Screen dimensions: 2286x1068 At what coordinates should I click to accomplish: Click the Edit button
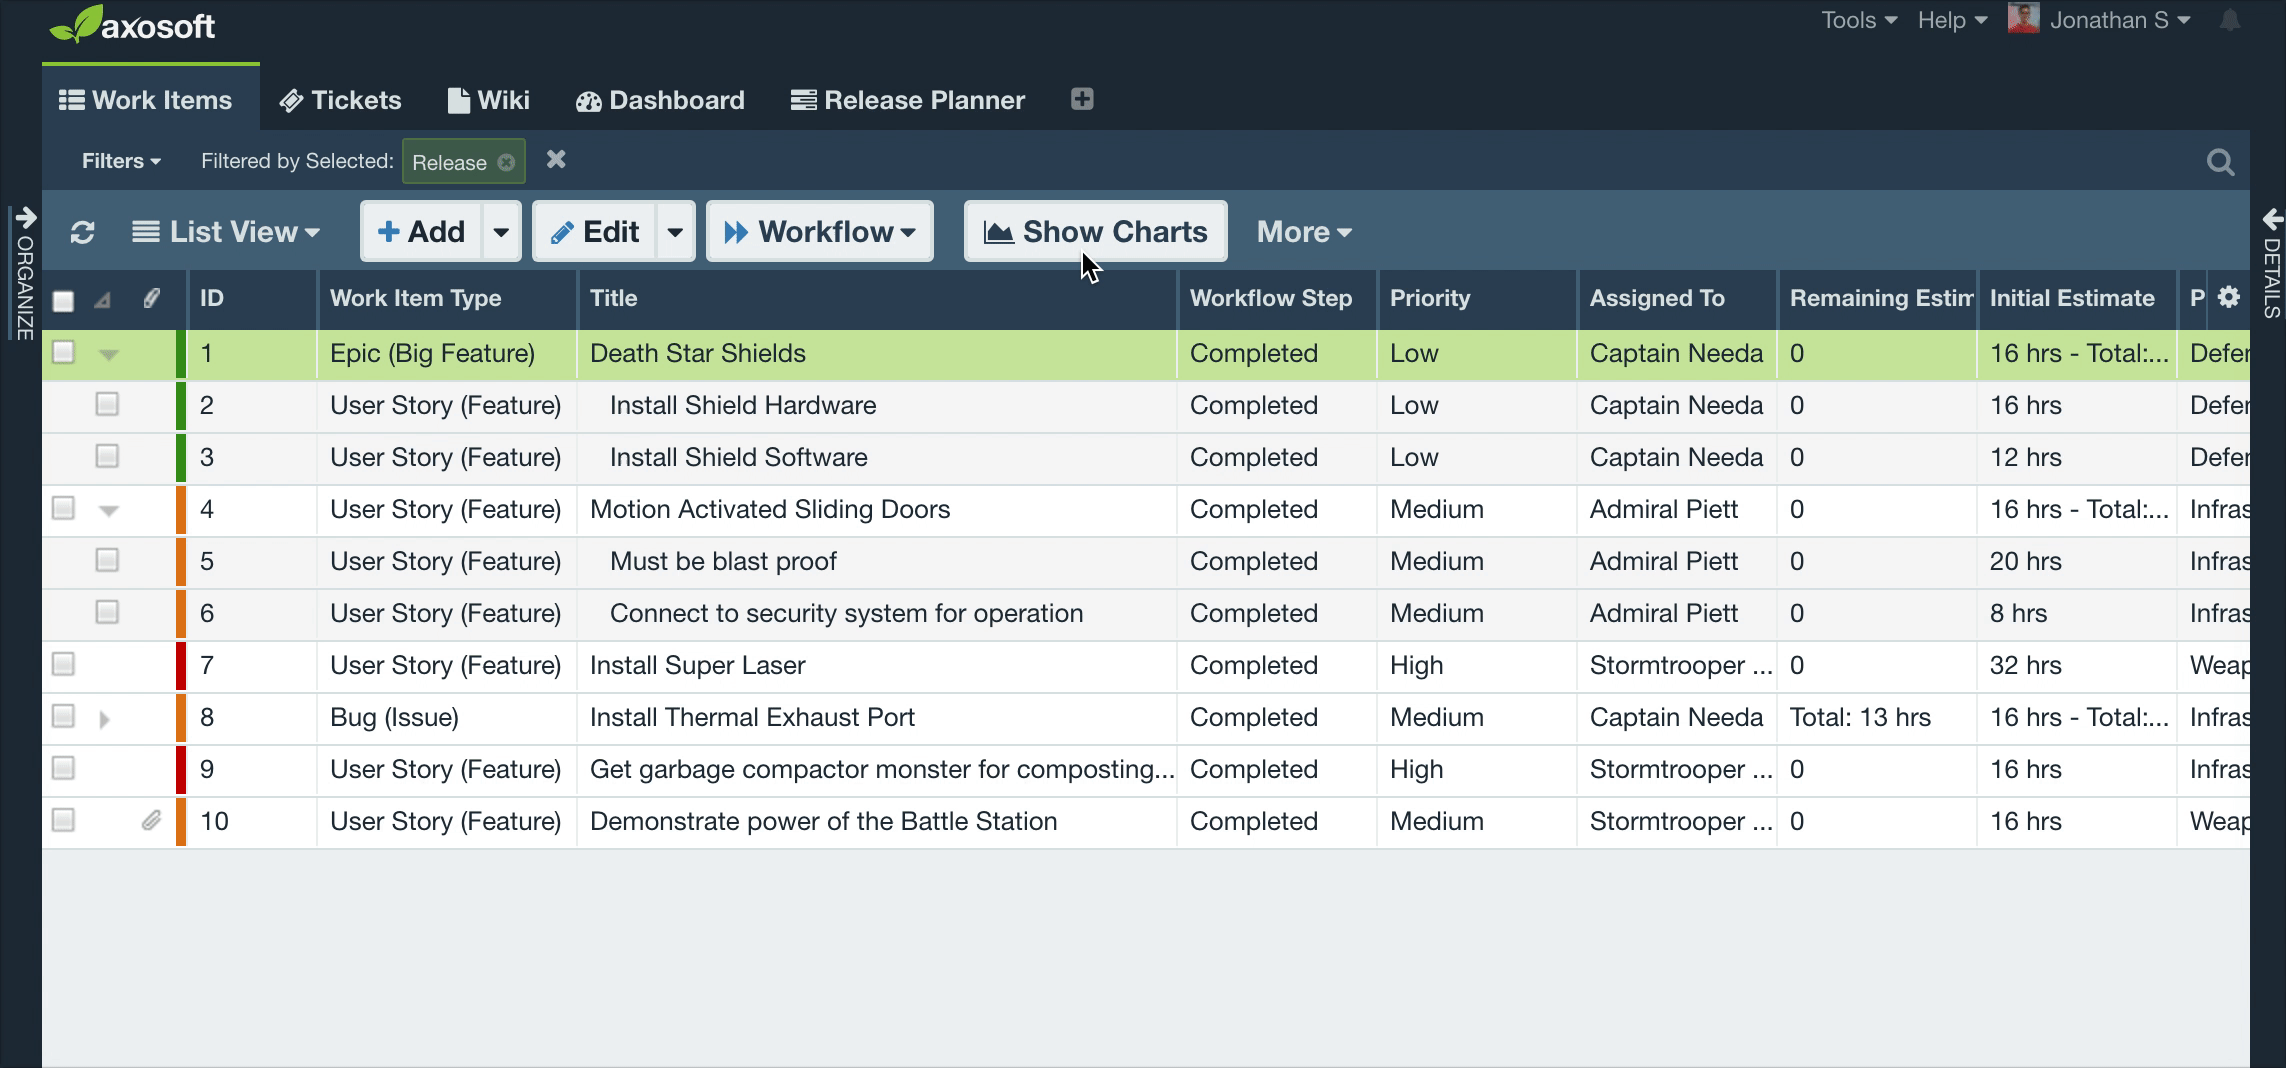pos(594,232)
